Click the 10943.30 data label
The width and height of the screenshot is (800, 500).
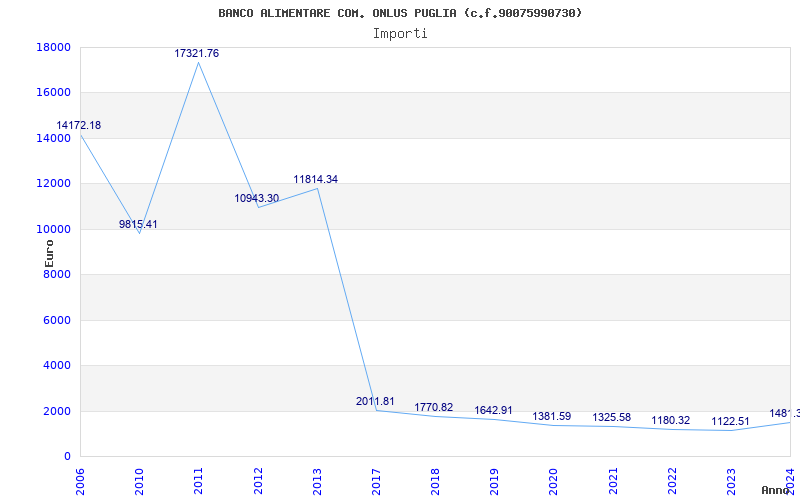click(x=257, y=198)
